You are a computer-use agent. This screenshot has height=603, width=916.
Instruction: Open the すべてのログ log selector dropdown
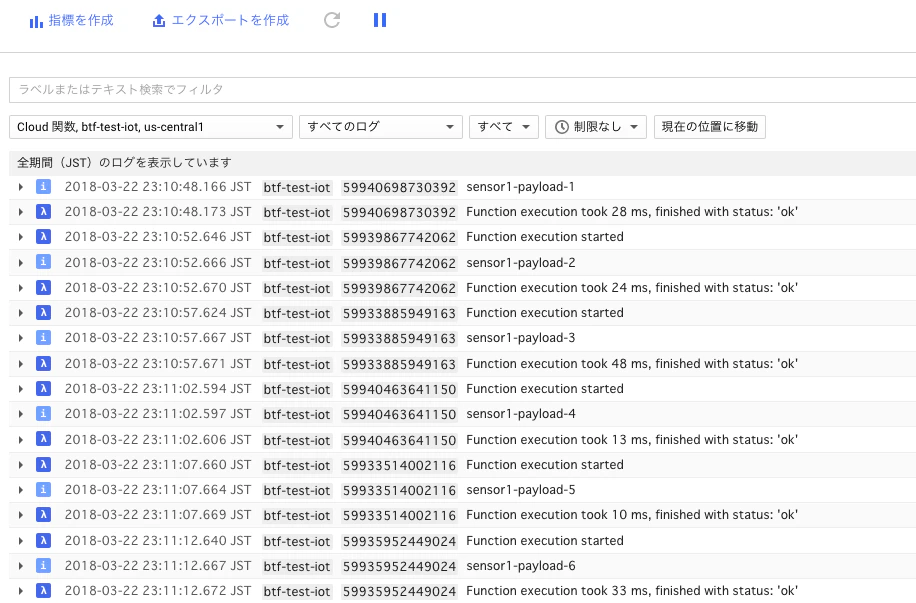(380, 127)
